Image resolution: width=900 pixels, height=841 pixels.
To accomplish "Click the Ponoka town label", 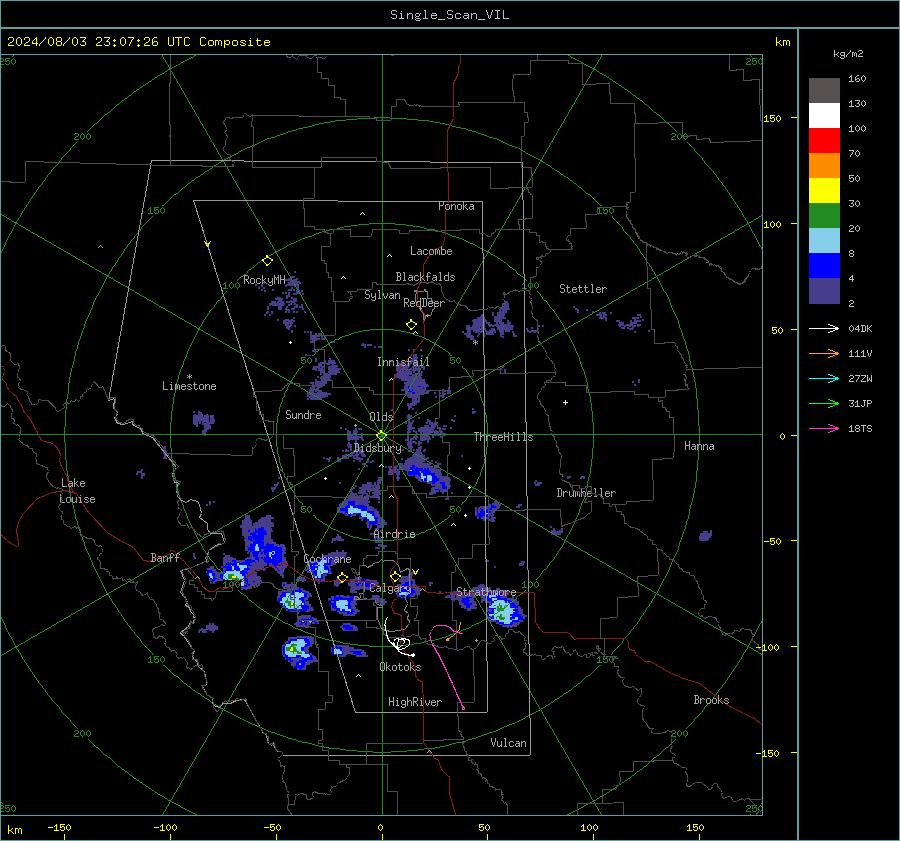I will (456, 206).
